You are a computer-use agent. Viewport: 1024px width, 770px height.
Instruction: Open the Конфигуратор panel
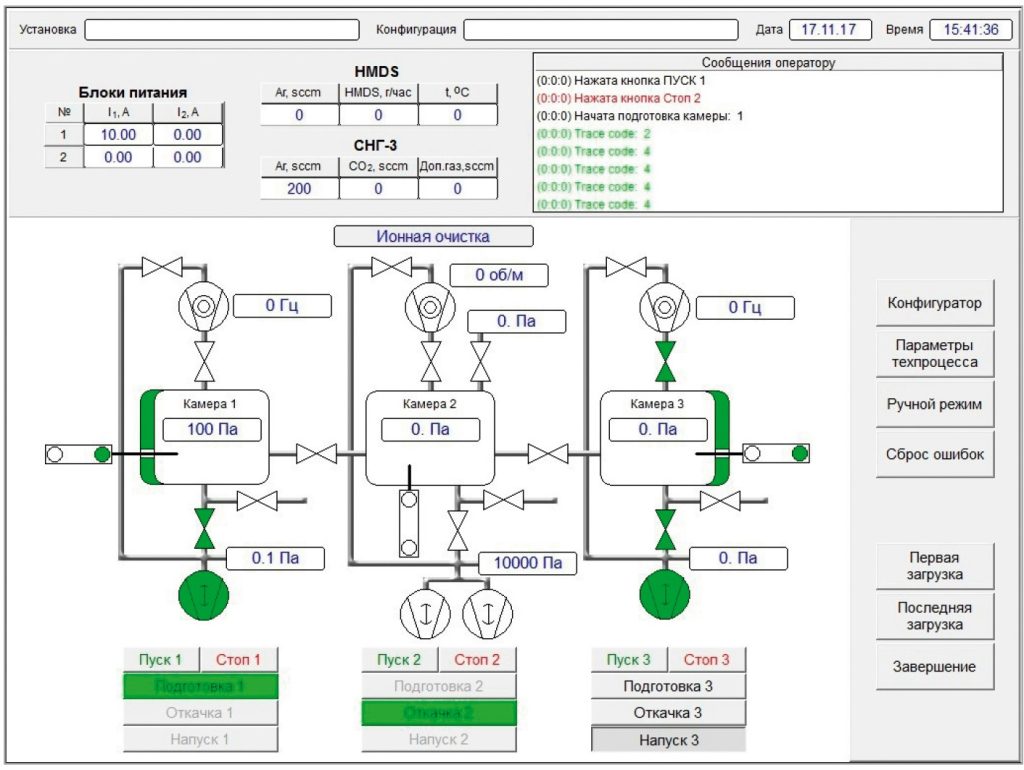click(935, 303)
